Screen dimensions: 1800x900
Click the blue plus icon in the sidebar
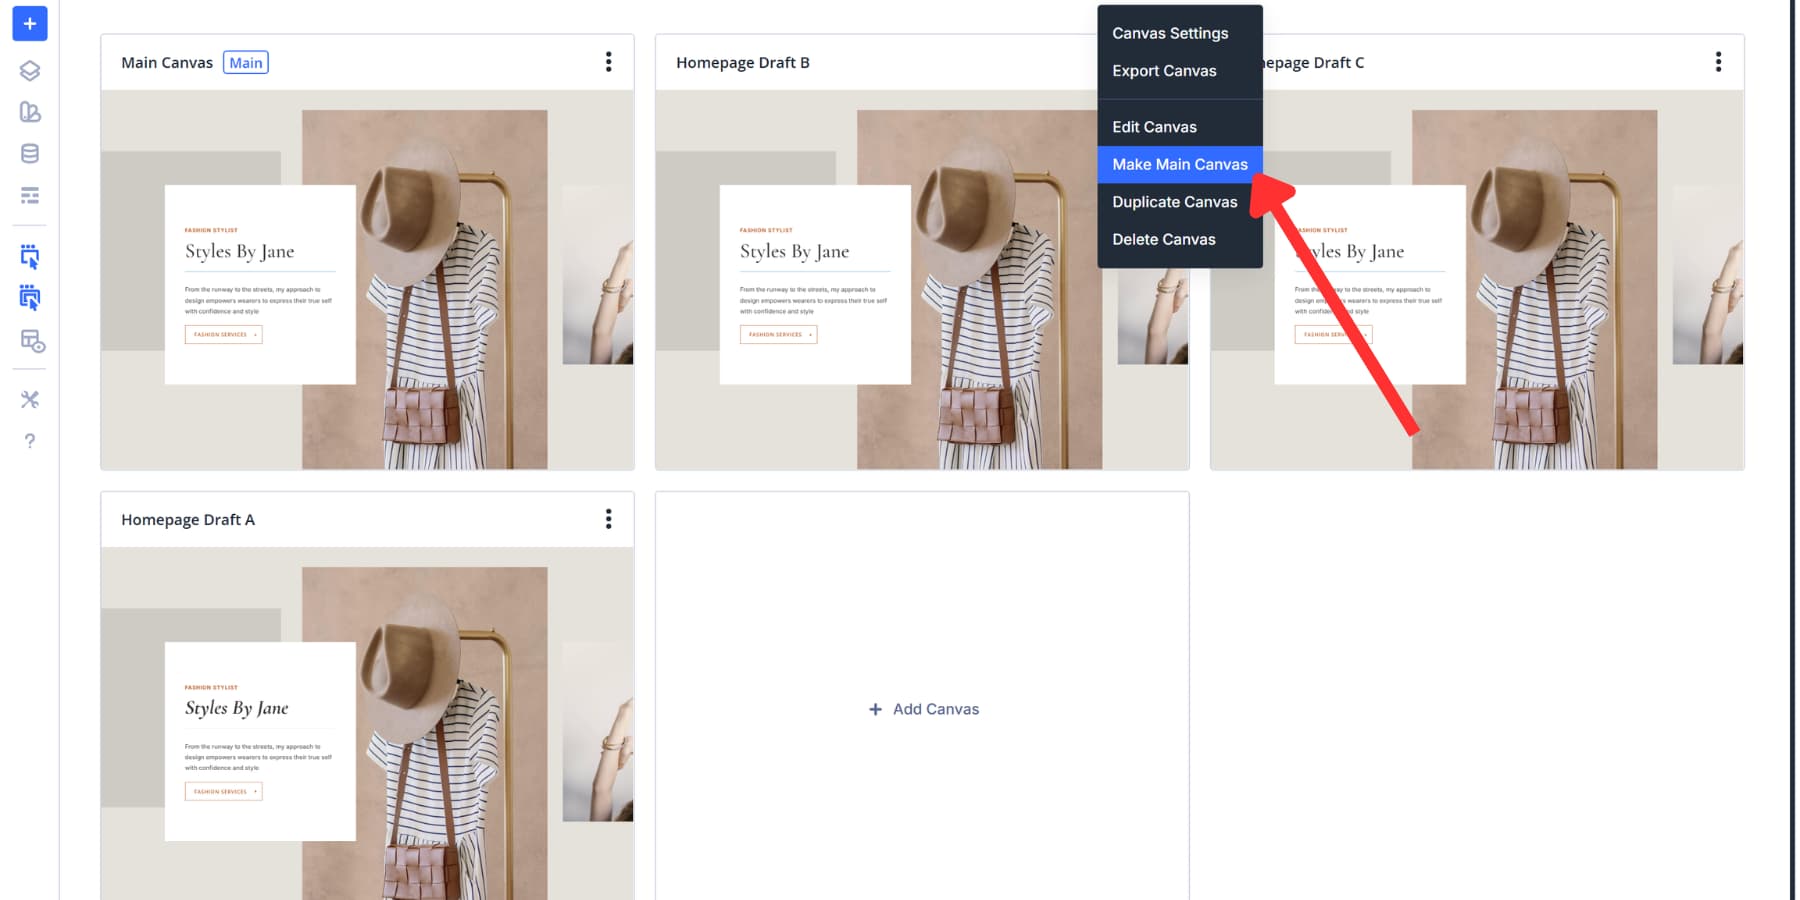tap(29, 24)
